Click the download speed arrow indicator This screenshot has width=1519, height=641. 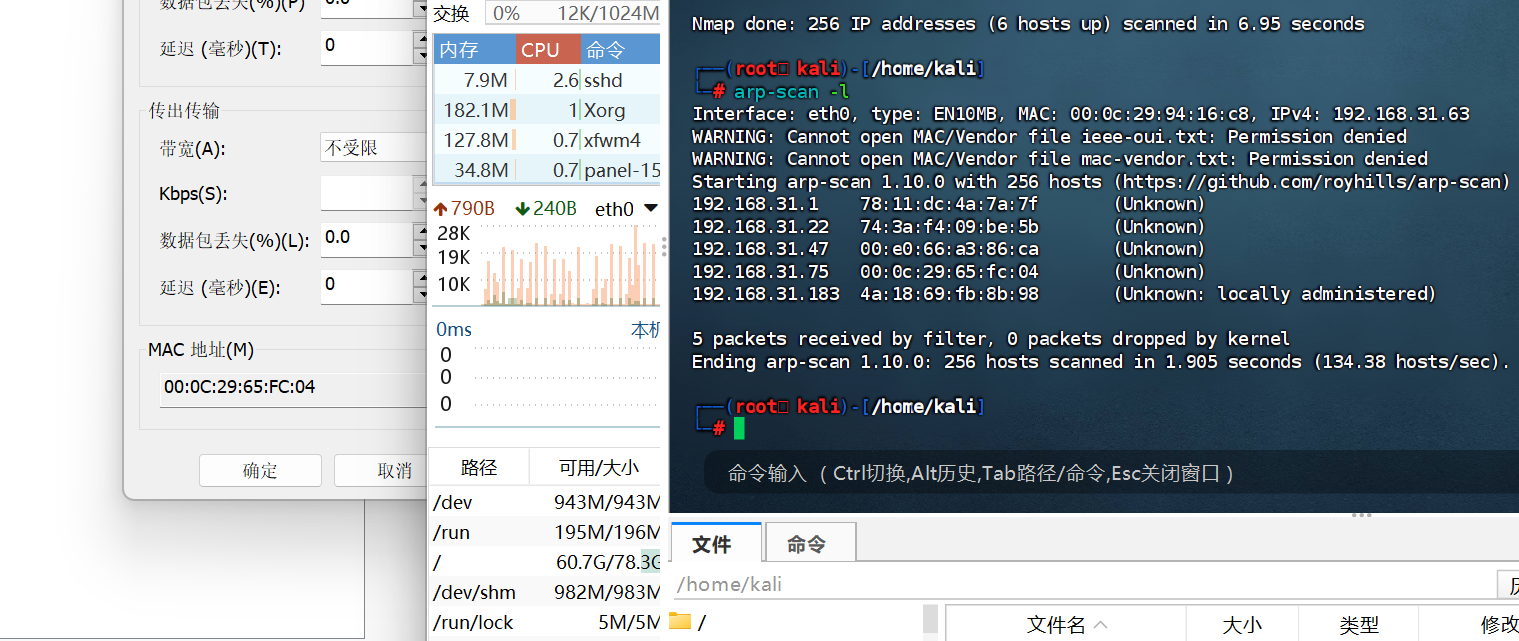point(522,209)
